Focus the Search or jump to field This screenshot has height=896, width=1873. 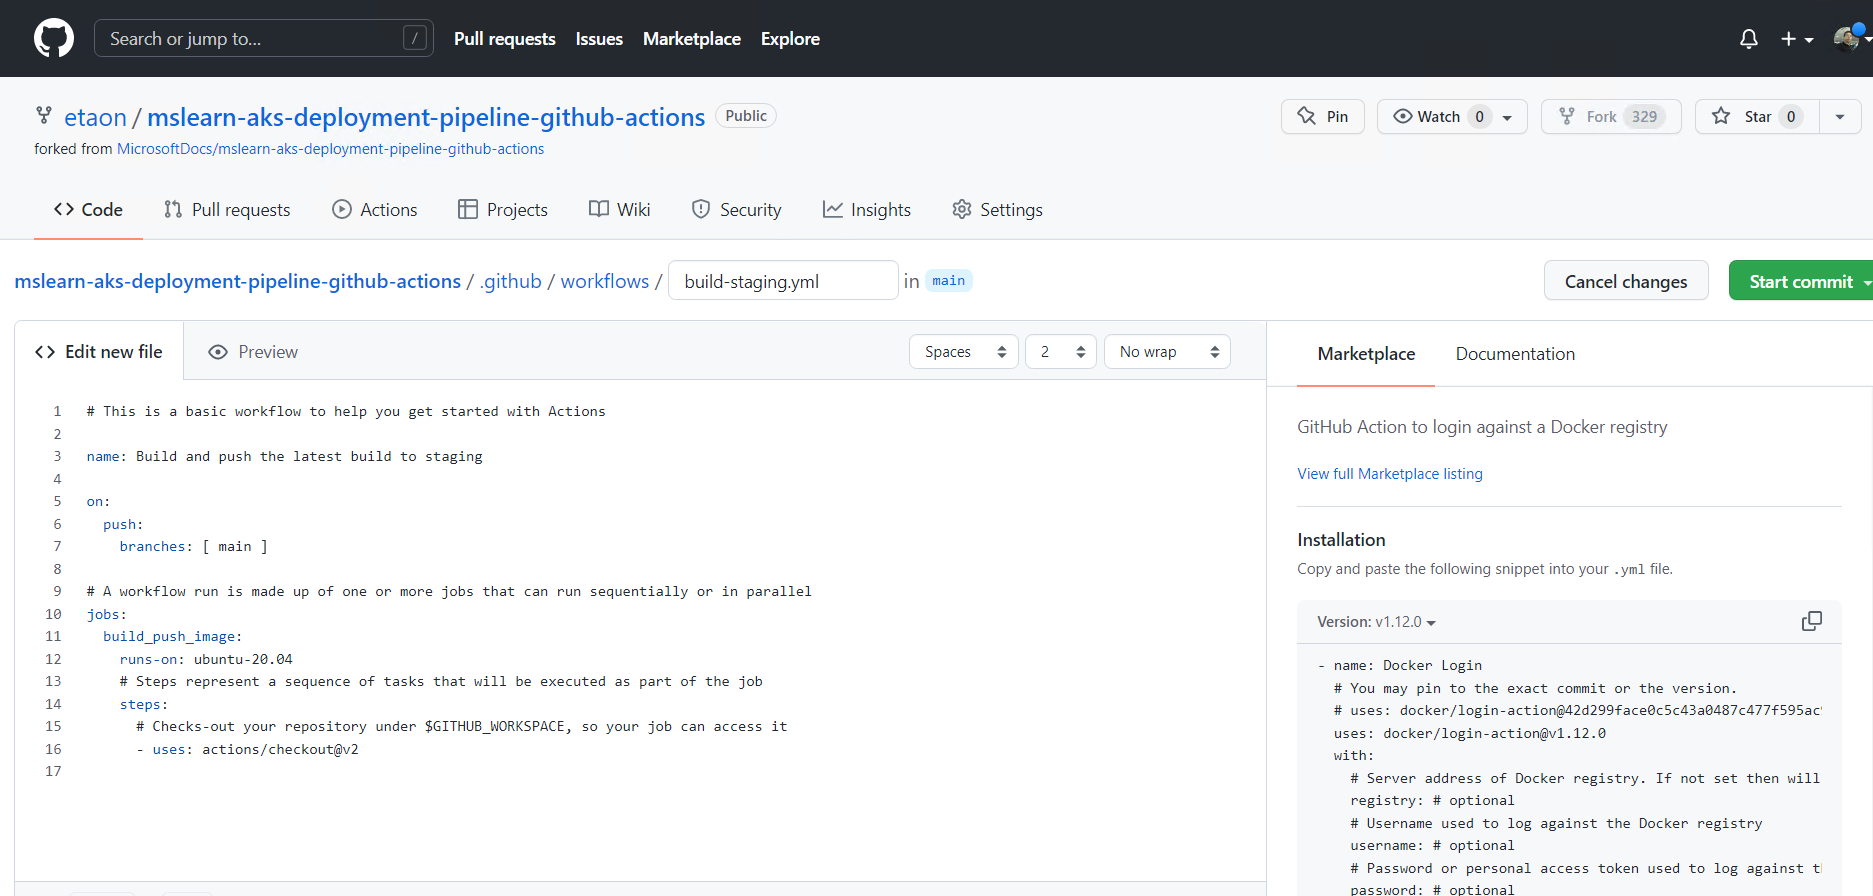(264, 38)
